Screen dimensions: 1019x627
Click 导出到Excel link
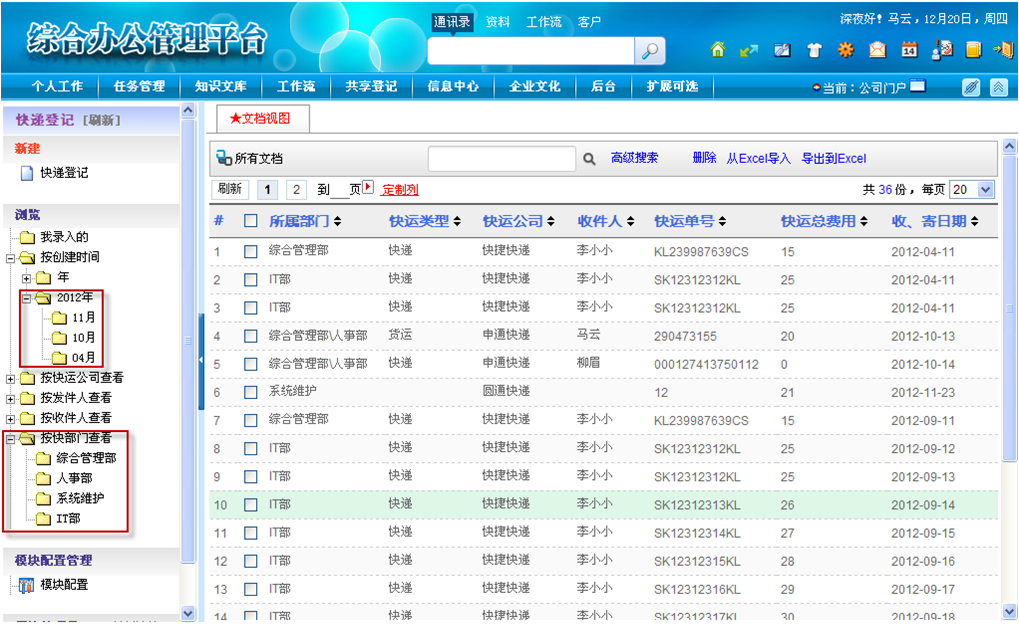click(x=834, y=159)
